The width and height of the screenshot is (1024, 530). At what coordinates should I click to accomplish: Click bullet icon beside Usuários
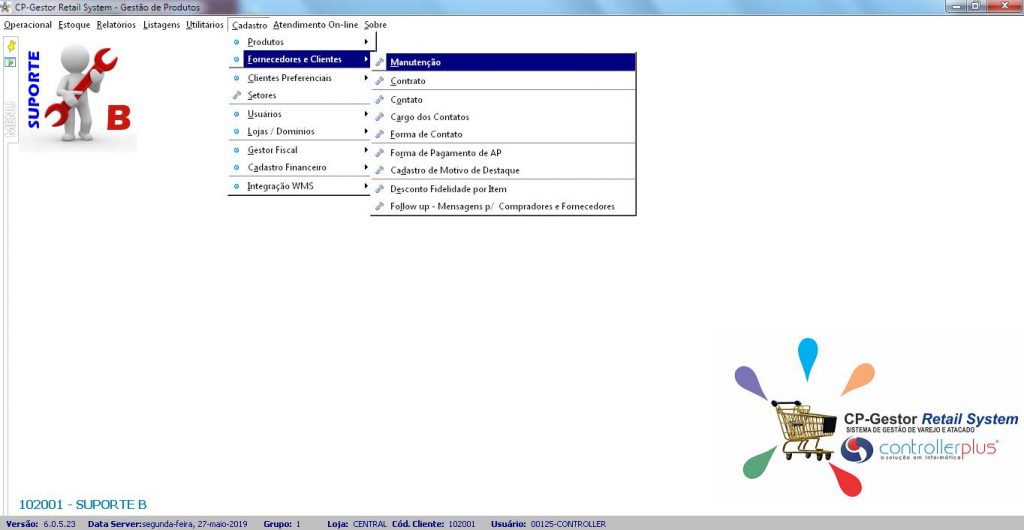pyautogui.click(x=236, y=114)
